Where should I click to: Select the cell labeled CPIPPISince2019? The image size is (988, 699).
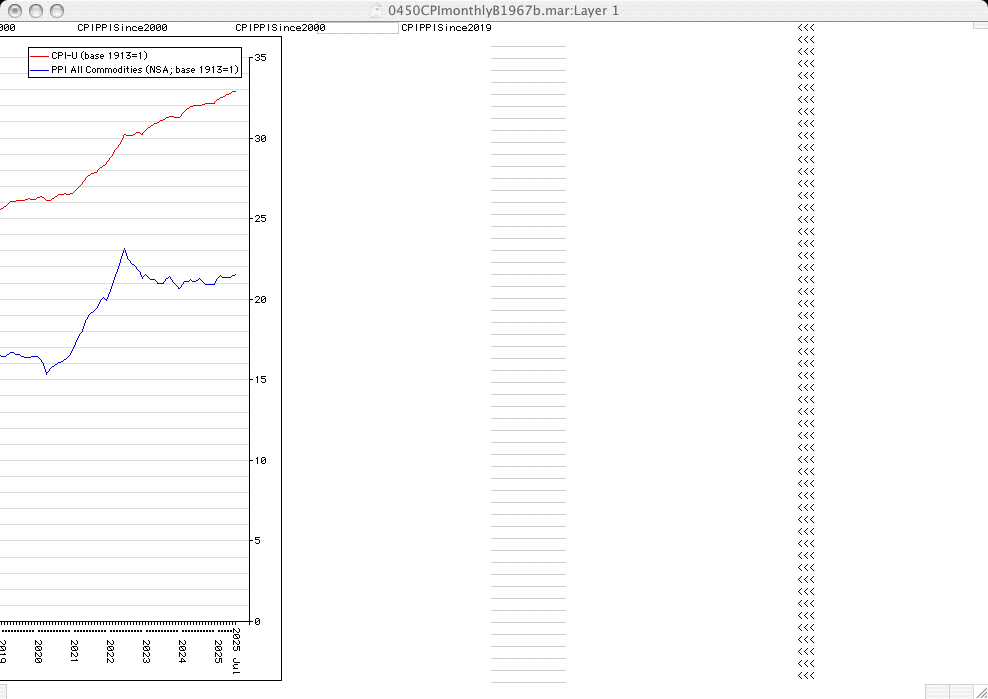coord(446,28)
